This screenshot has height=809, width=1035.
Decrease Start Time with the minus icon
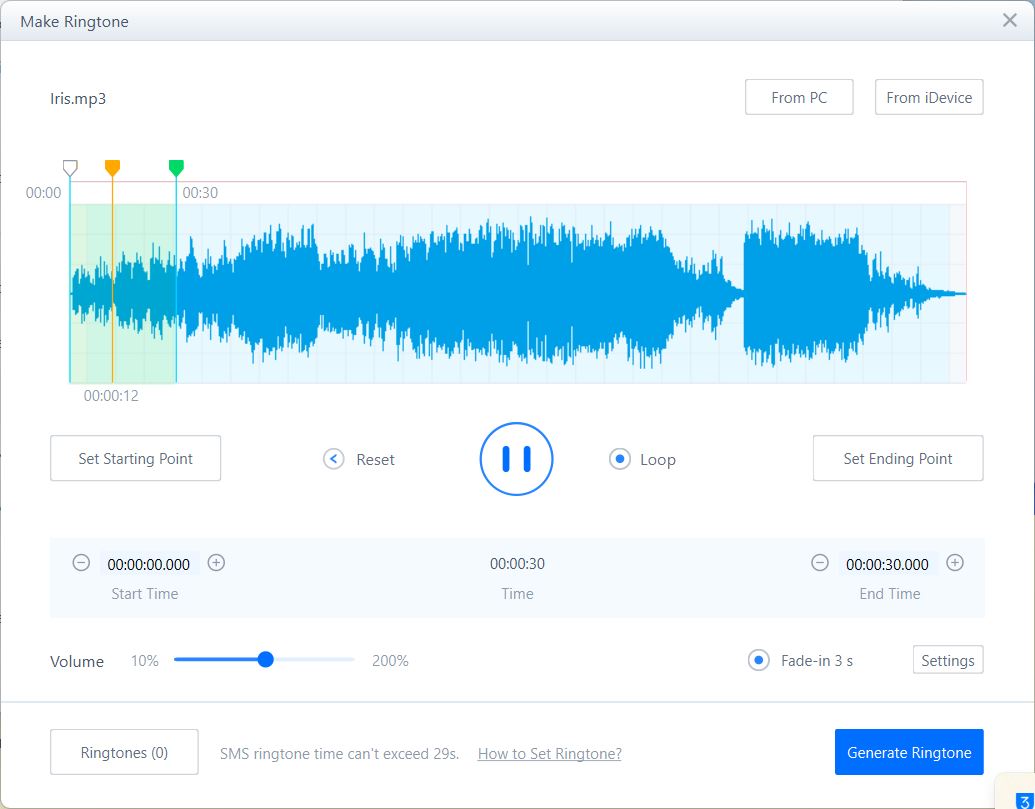(81, 563)
